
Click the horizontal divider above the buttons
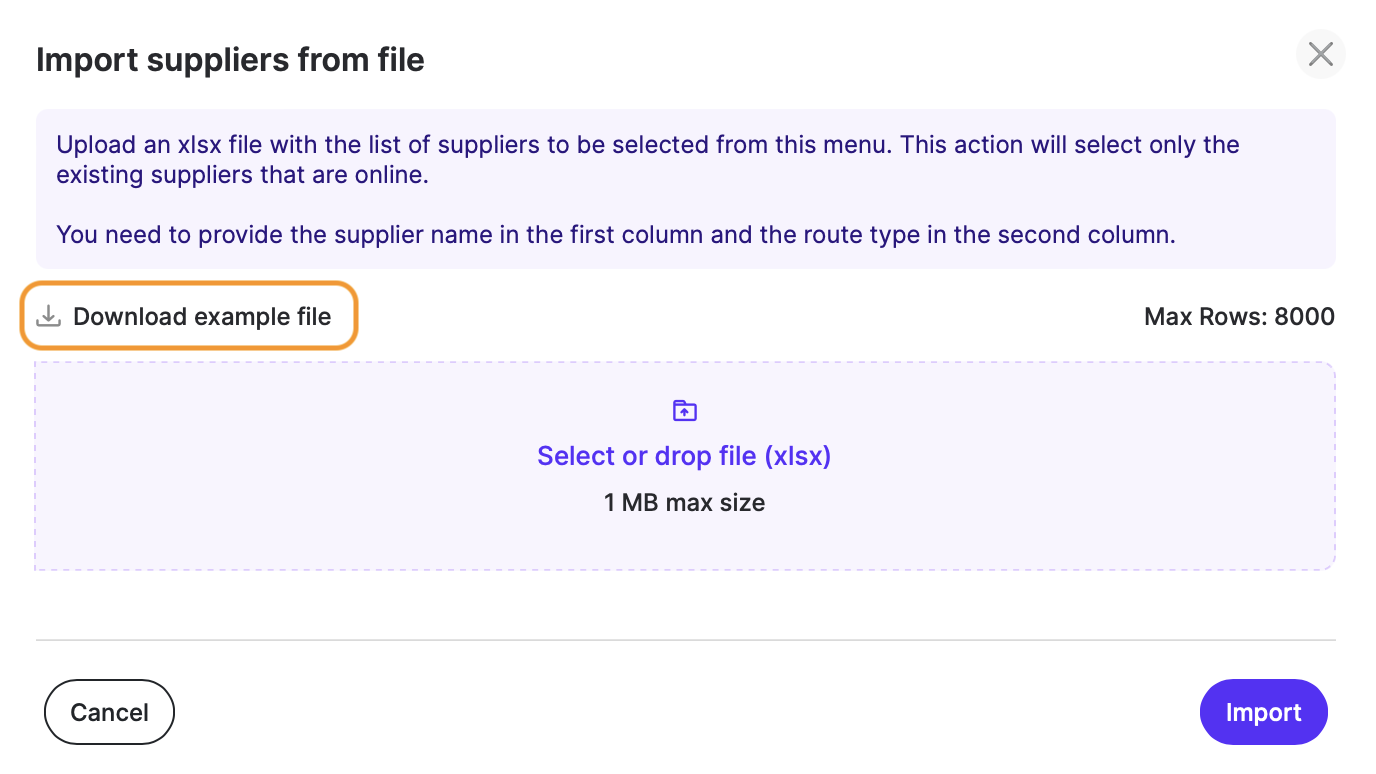pyautogui.click(x=685, y=639)
